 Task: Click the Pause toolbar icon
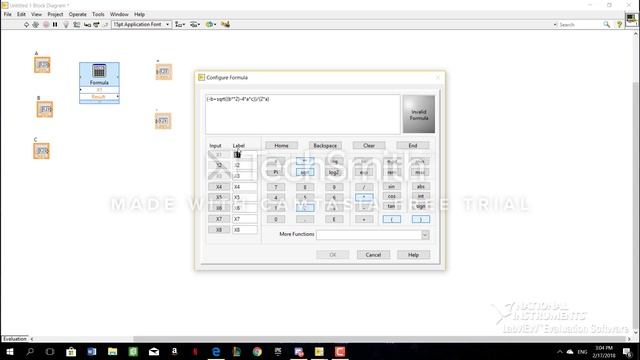point(55,24)
